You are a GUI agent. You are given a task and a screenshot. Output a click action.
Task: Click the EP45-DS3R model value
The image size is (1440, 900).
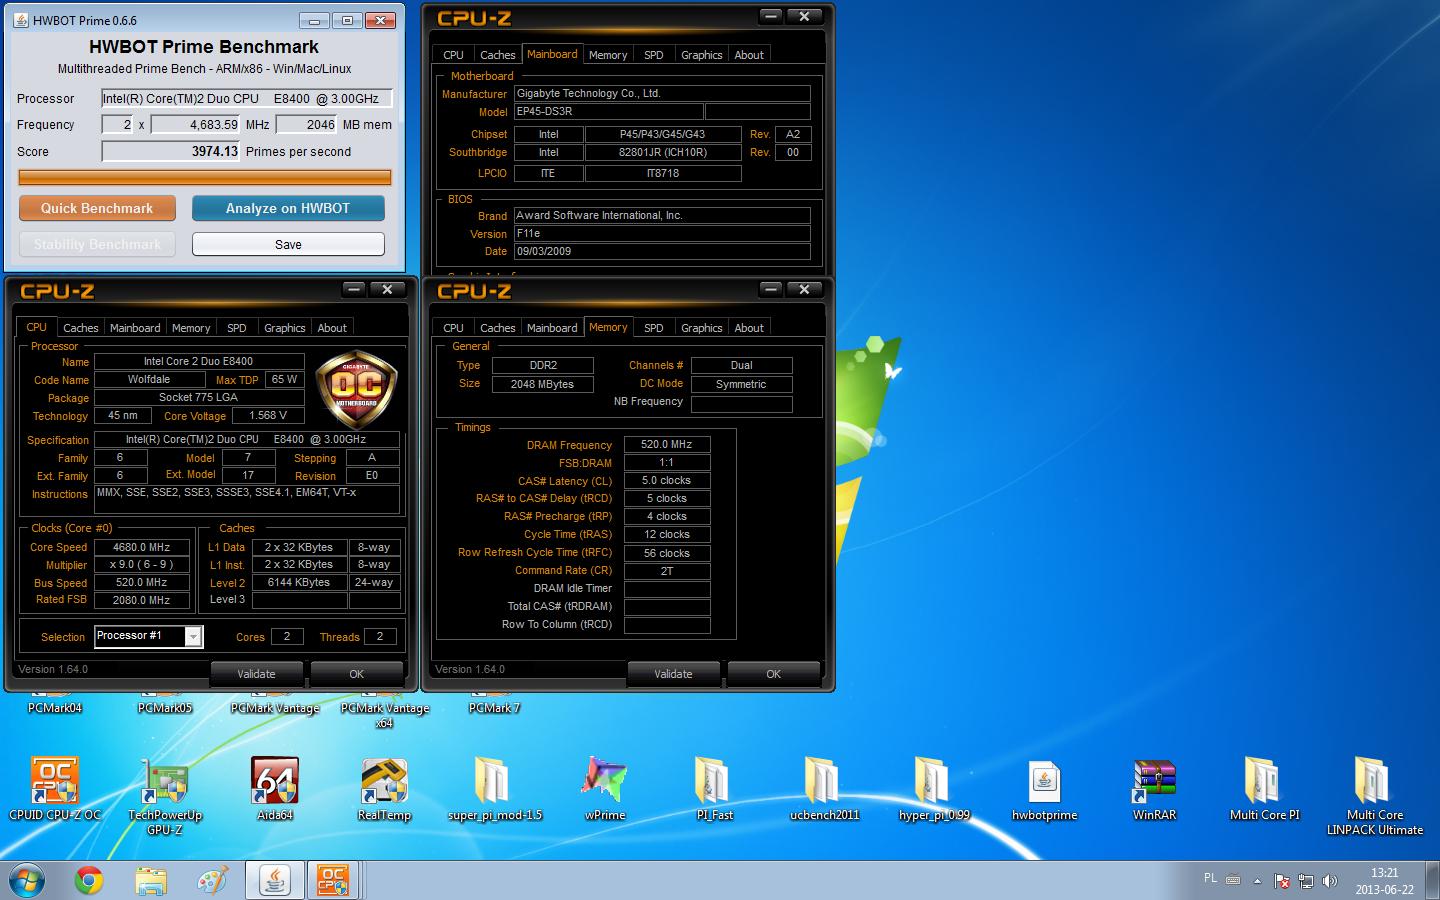coord(608,111)
